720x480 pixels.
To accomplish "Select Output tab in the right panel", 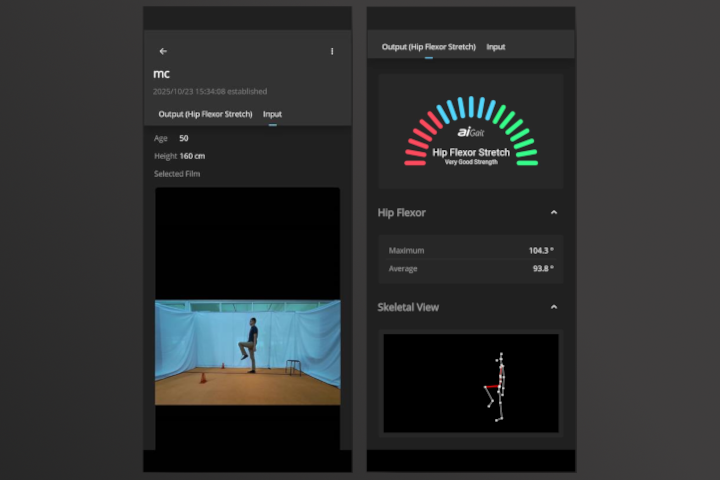I will pyautogui.click(x=429, y=46).
